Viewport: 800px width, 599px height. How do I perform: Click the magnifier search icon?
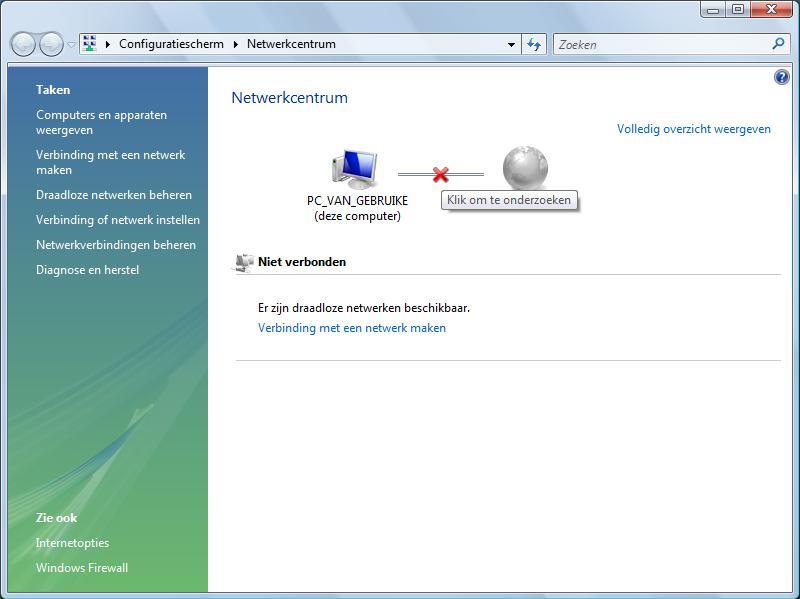(778, 44)
